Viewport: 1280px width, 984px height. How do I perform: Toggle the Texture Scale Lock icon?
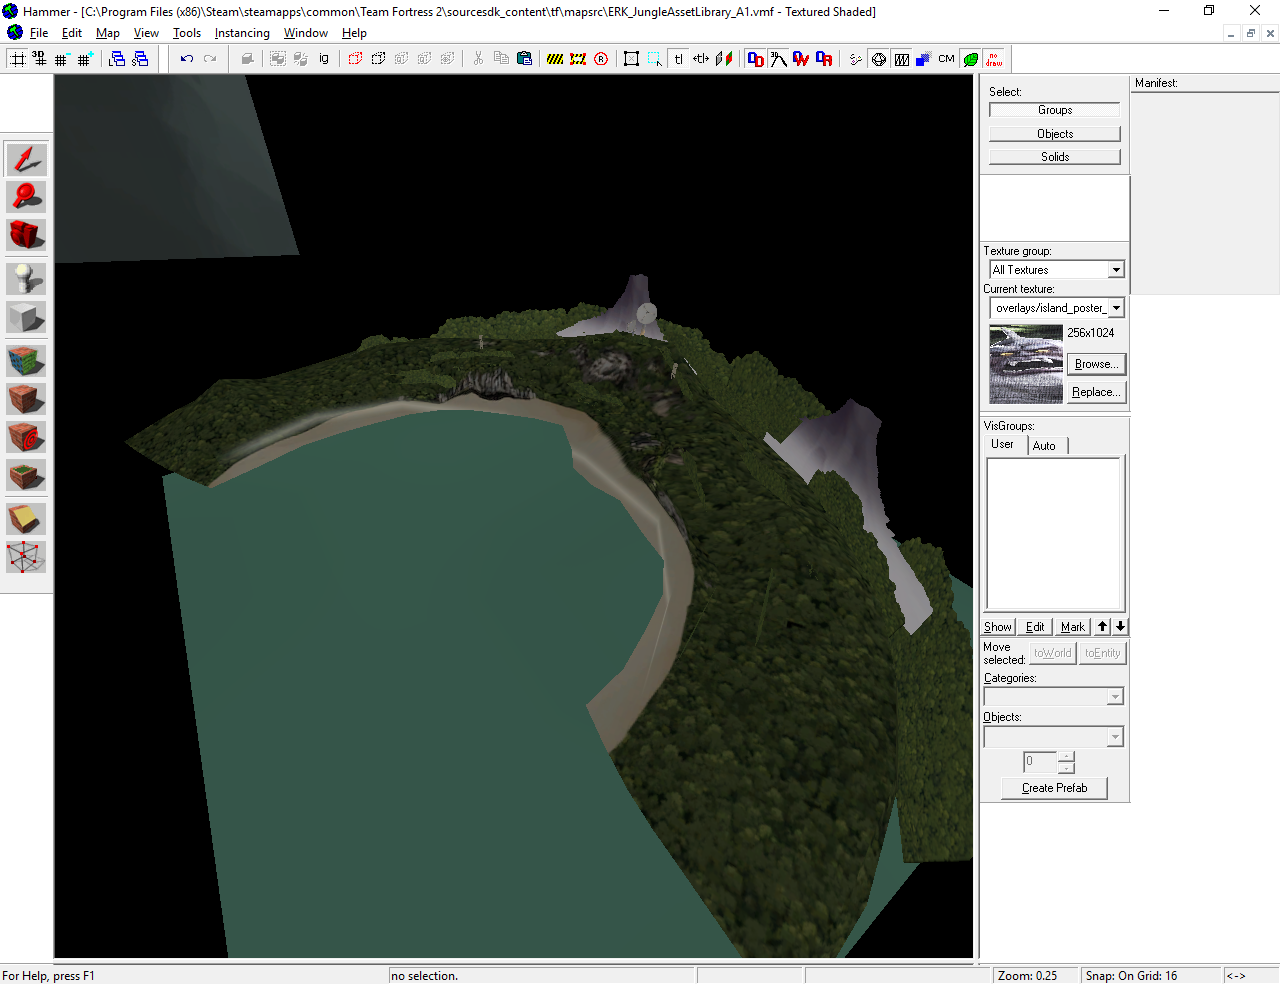701,59
